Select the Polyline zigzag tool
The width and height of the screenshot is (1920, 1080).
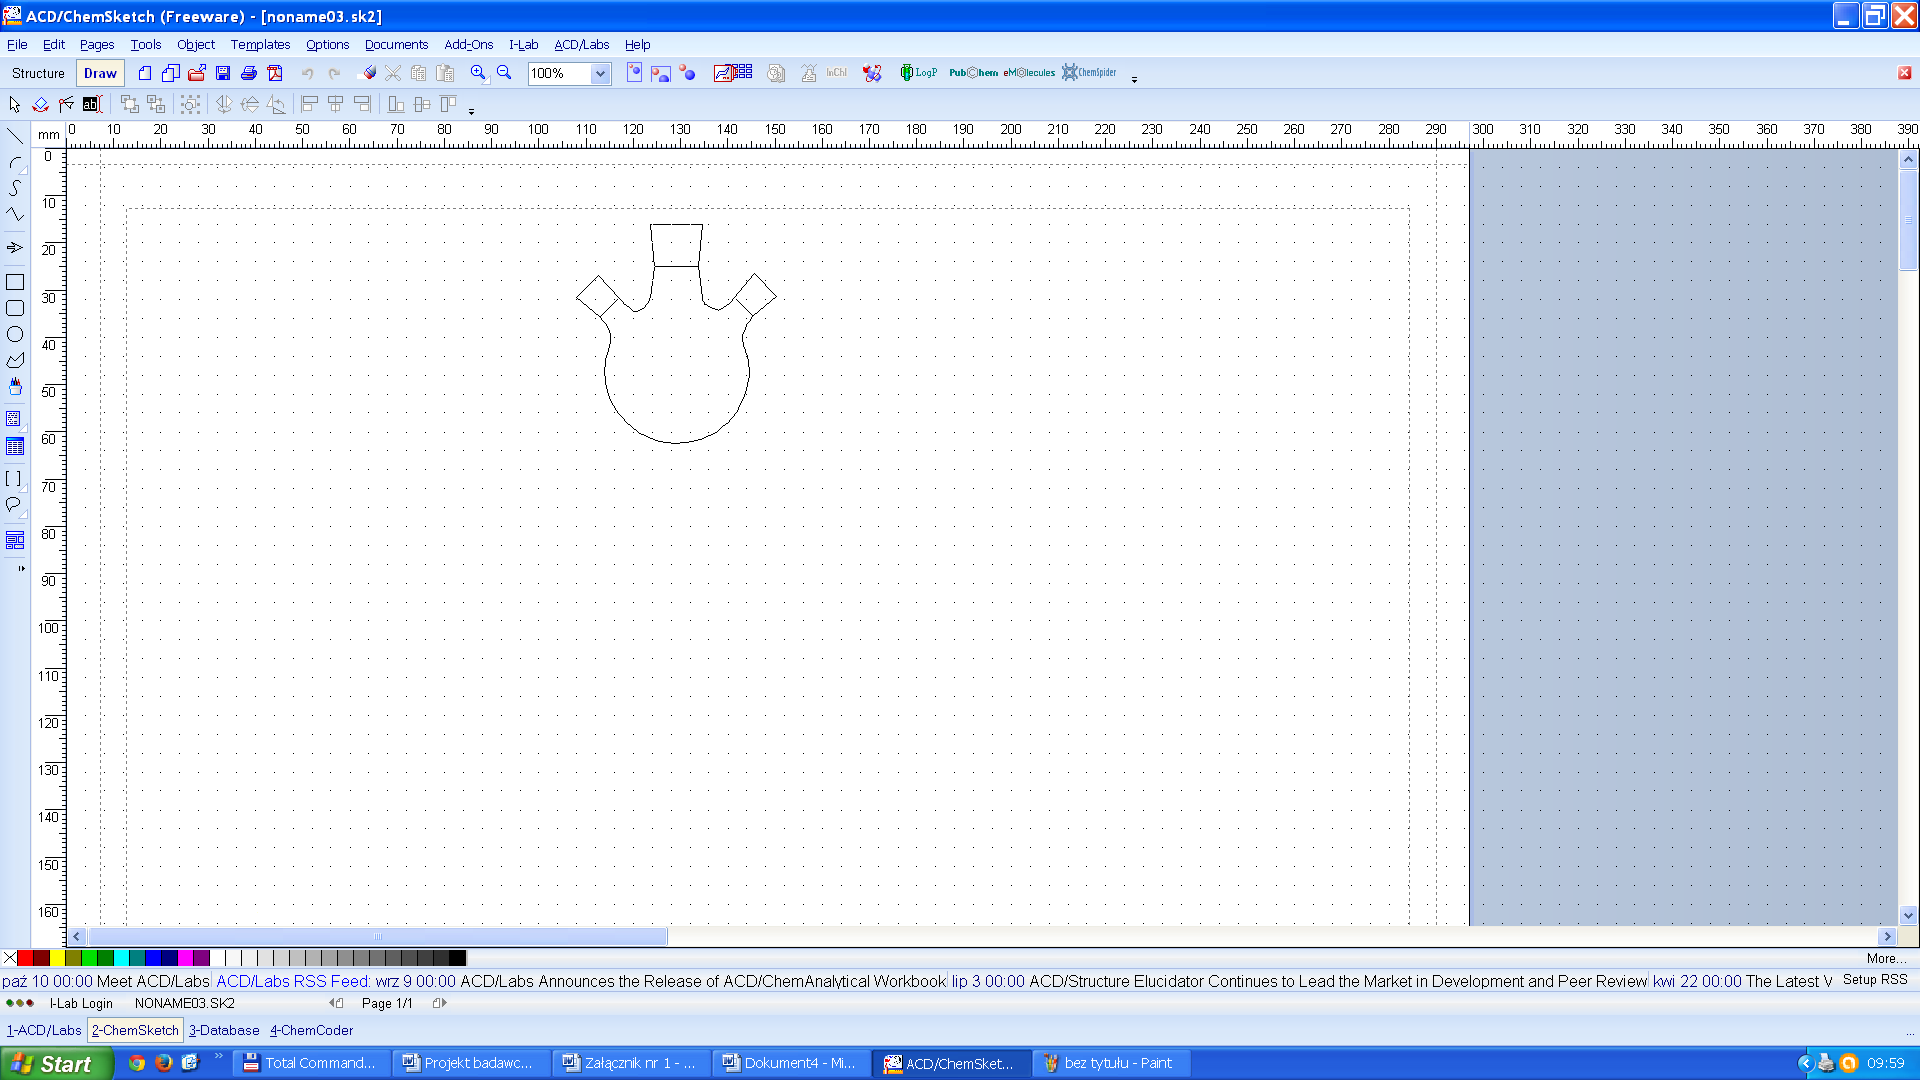pyautogui.click(x=15, y=214)
